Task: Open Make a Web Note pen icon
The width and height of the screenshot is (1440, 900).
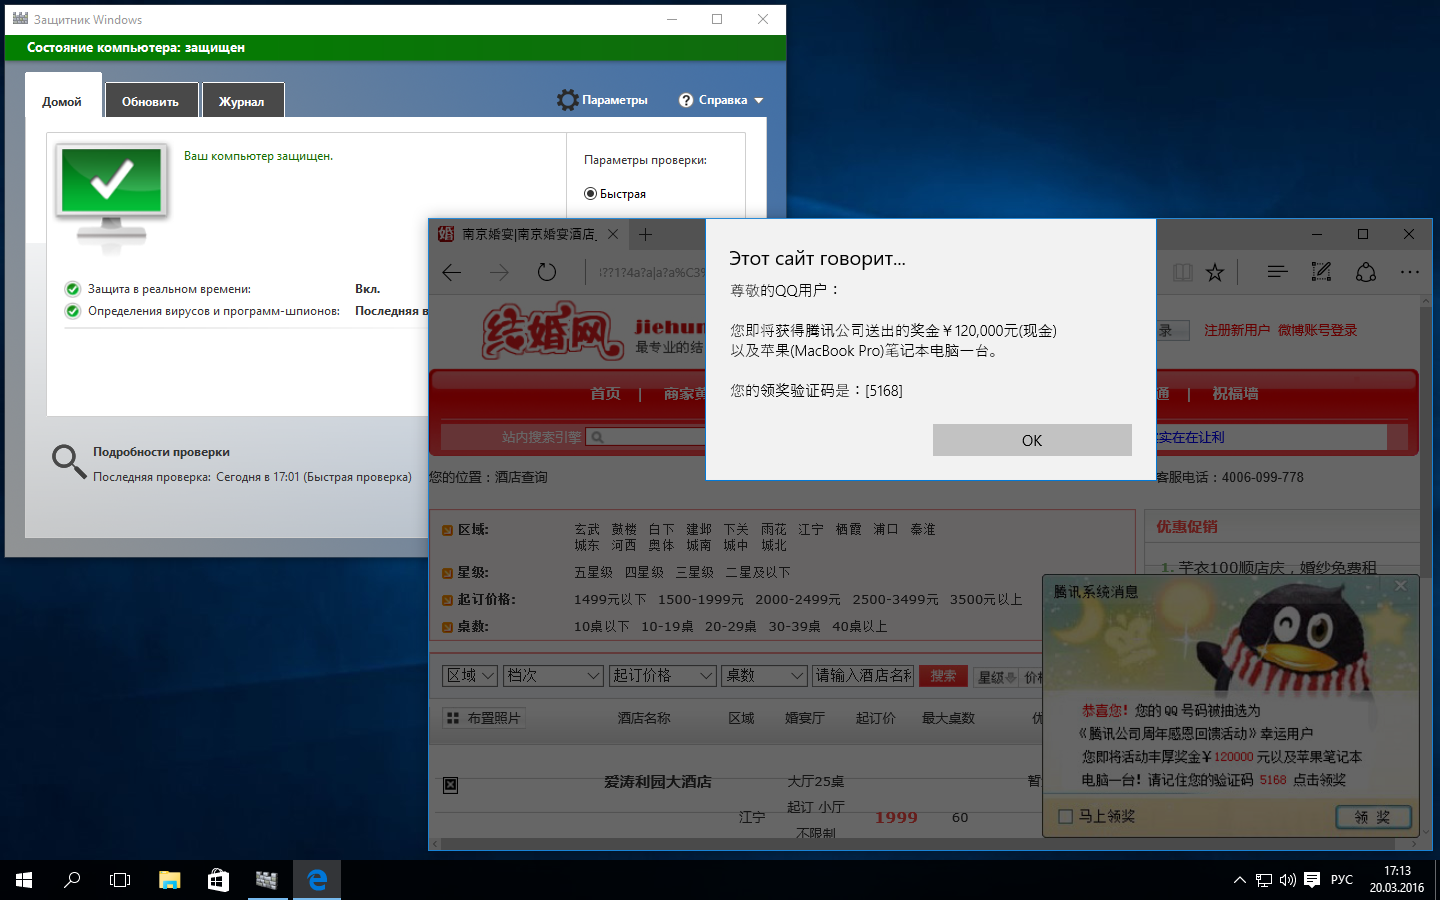Action: pyautogui.click(x=1321, y=272)
